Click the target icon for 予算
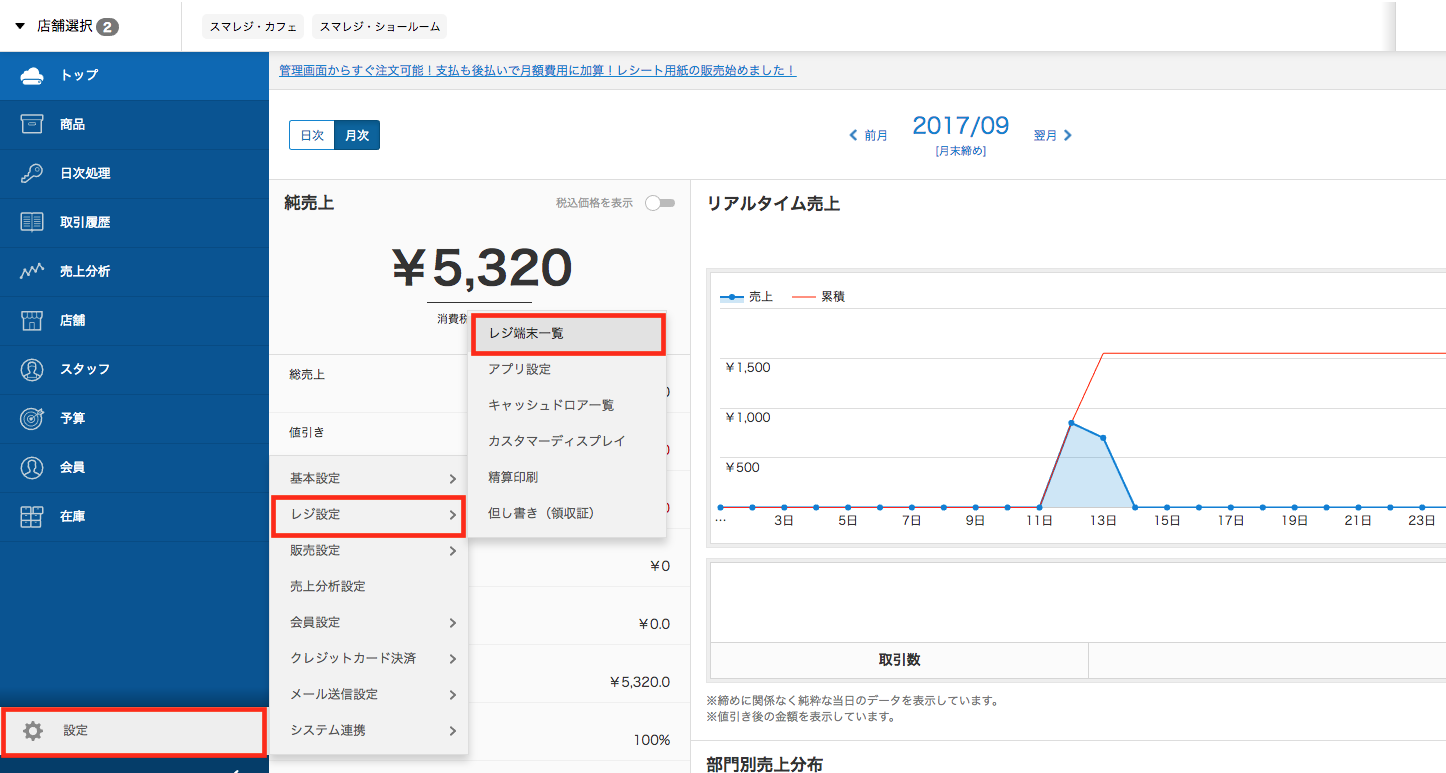Viewport: 1446px width, 773px height. (x=32, y=418)
